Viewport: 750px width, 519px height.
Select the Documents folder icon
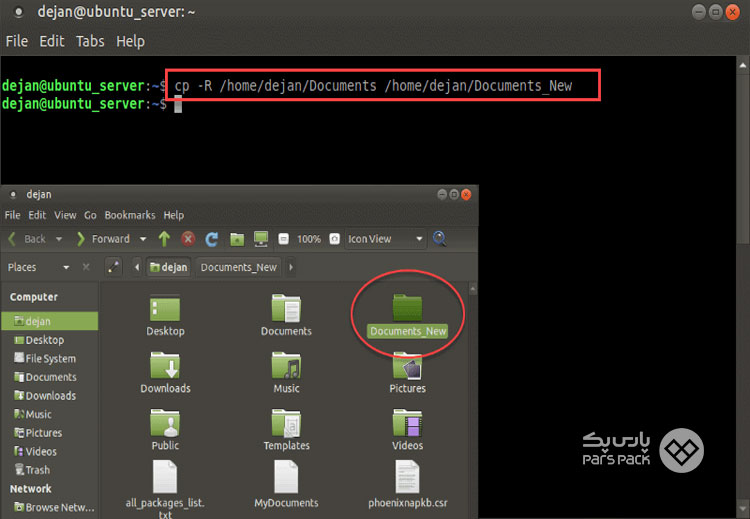click(286, 308)
